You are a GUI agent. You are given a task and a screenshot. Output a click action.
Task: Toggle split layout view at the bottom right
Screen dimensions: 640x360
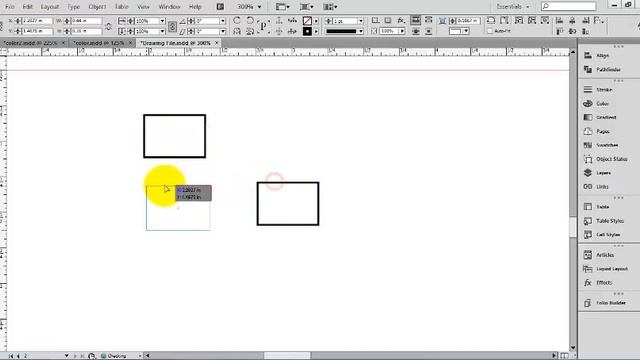tap(564, 356)
